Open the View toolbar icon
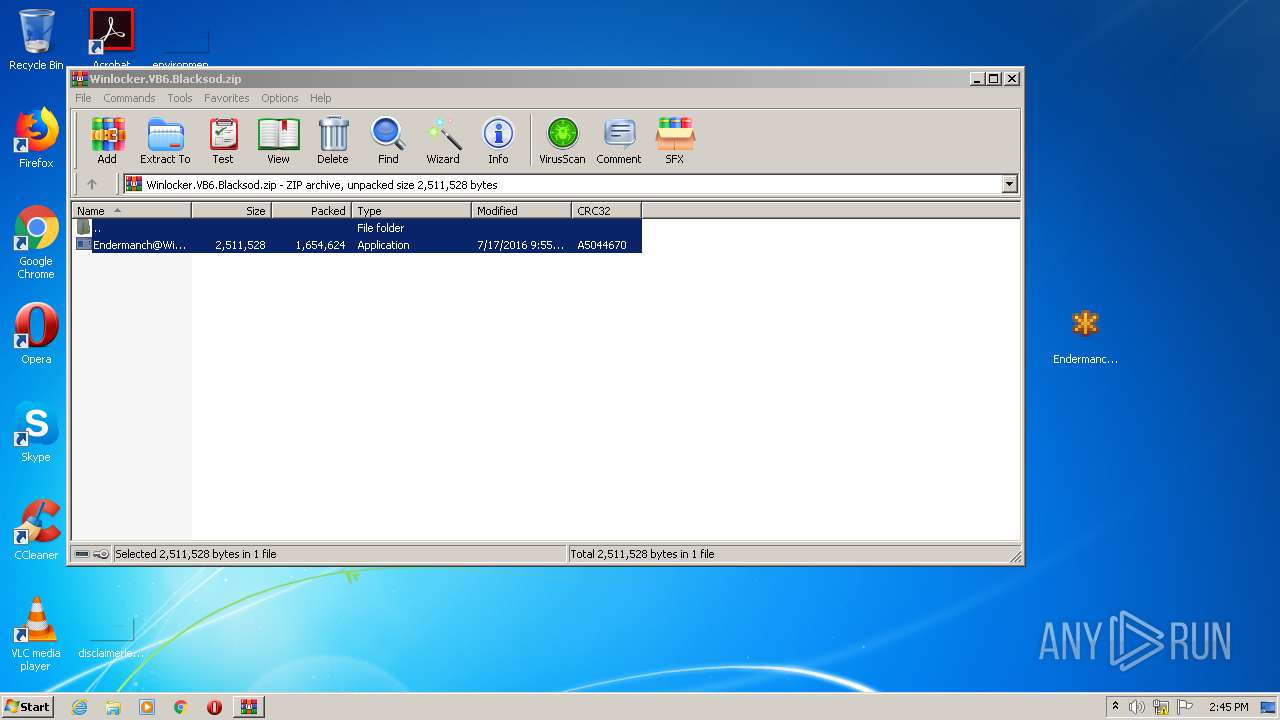The width and height of the screenshot is (1280, 720). 278,140
